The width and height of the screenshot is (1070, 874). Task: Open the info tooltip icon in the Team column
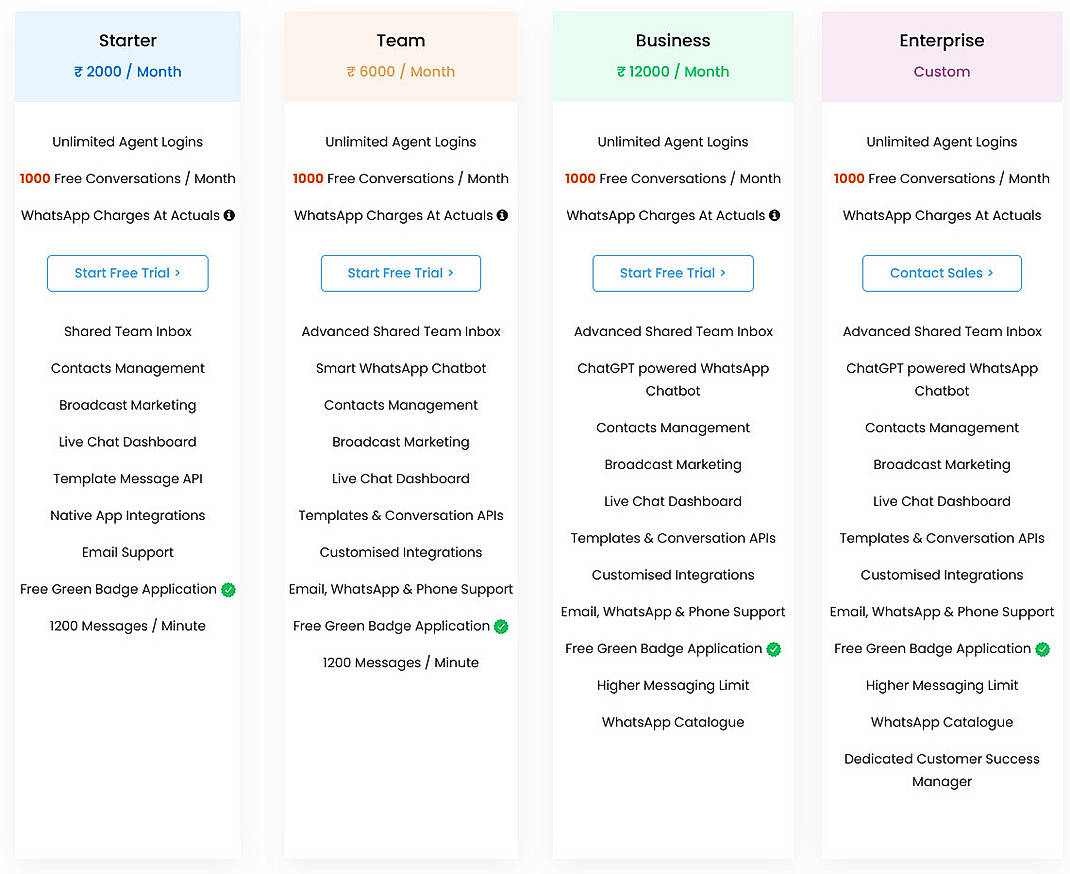coord(504,215)
